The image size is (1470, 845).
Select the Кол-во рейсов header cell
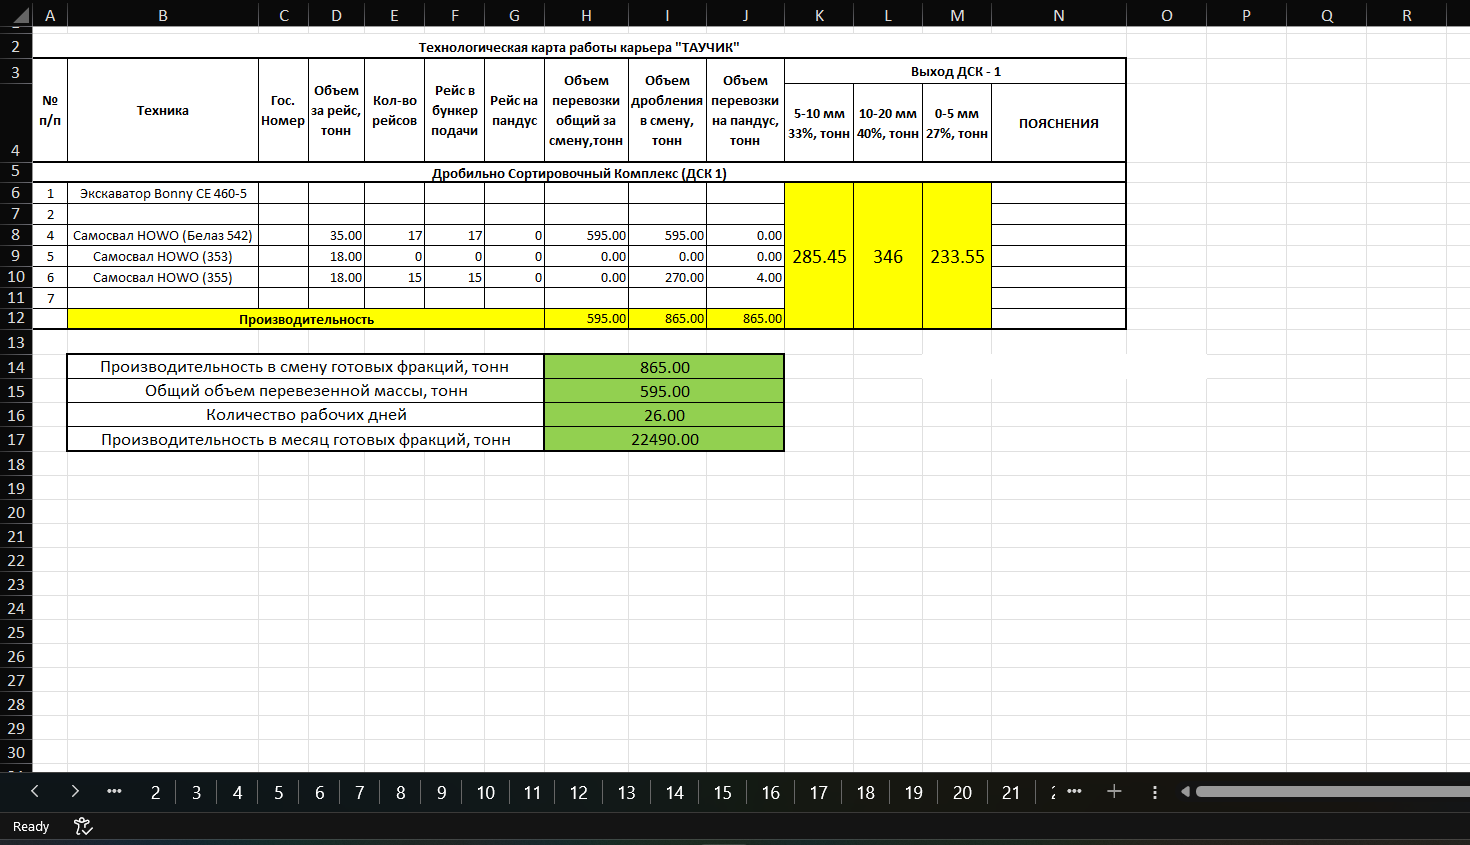point(394,110)
